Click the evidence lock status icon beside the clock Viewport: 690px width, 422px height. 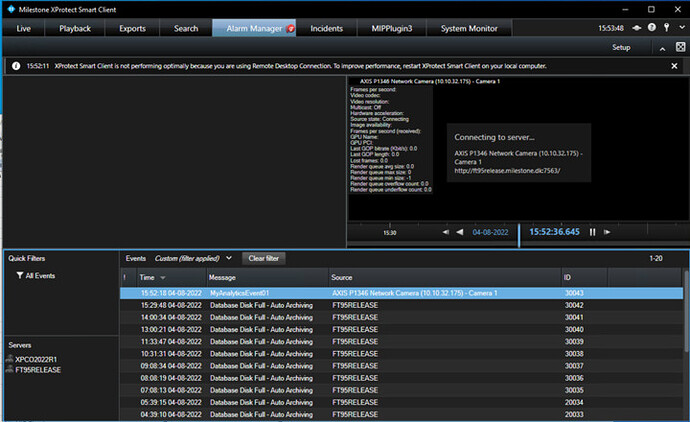pyautogui.click(x=637, y=28)
